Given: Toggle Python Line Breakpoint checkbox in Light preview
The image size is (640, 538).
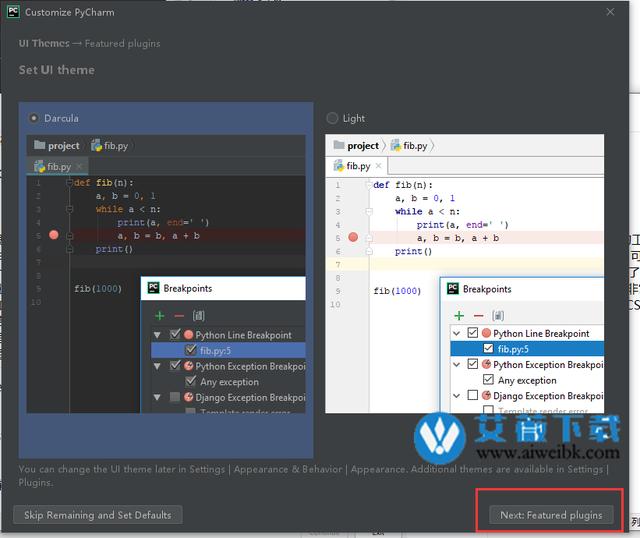Looking at the screenshot, I should [473, 333].
